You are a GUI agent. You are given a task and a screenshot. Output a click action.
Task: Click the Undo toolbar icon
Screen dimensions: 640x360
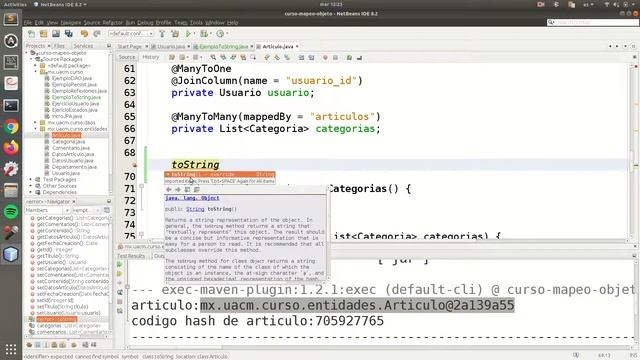(84, 34)
